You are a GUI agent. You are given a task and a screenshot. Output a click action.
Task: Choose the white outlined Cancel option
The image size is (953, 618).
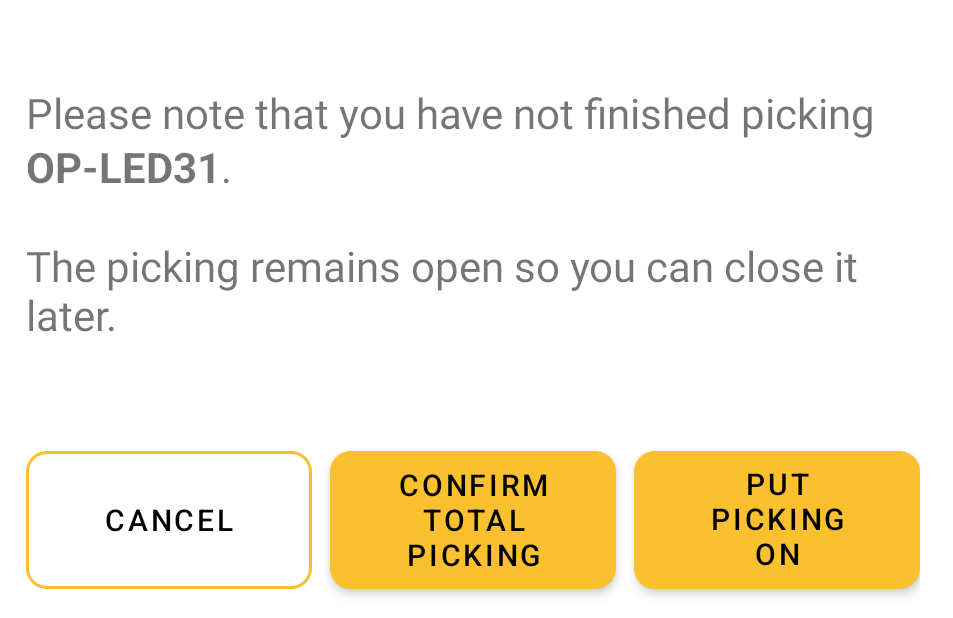pyautogui.click(x=169, y=520)
